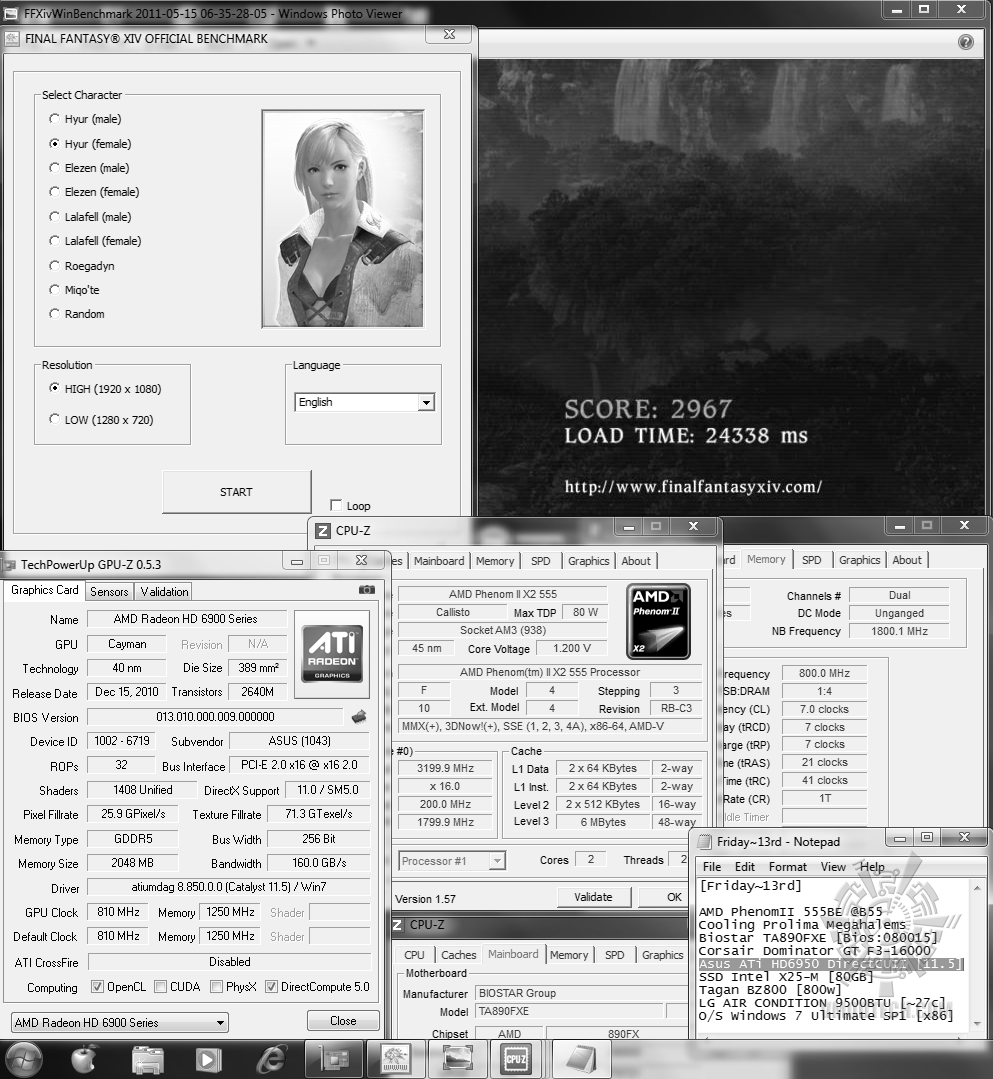993x1079 pixels.
Task: Click the Notepad title bar icon
Action: click(x=705, y=842)
